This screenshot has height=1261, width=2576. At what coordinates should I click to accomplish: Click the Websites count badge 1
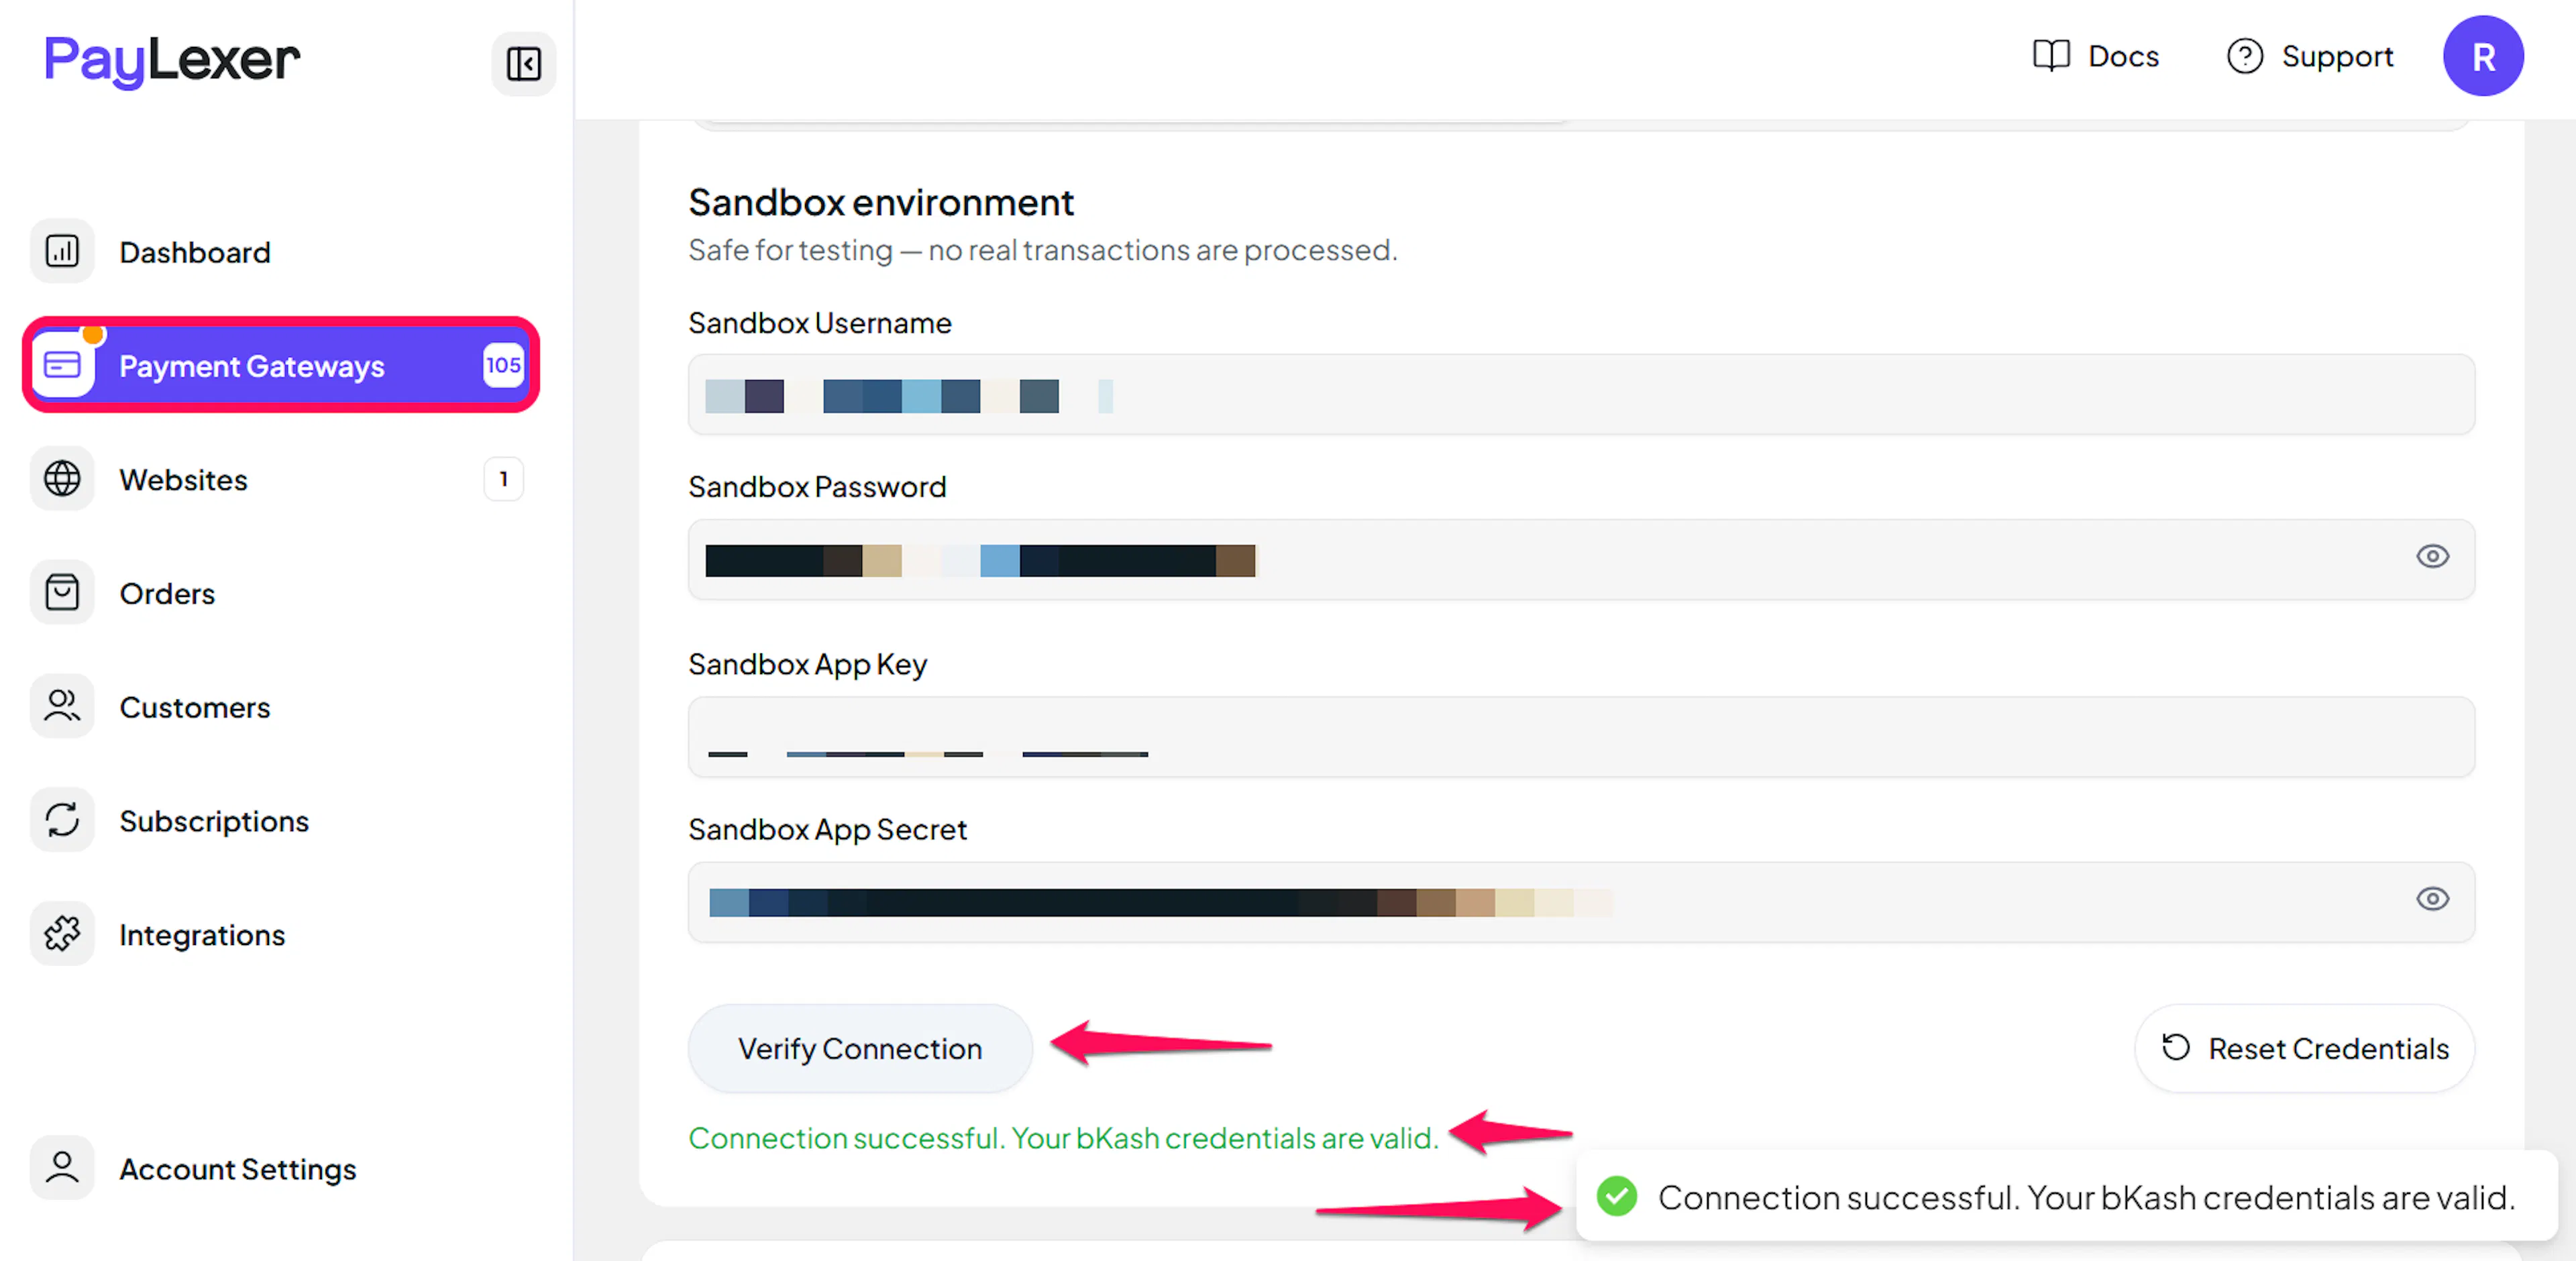click(504, 479)
